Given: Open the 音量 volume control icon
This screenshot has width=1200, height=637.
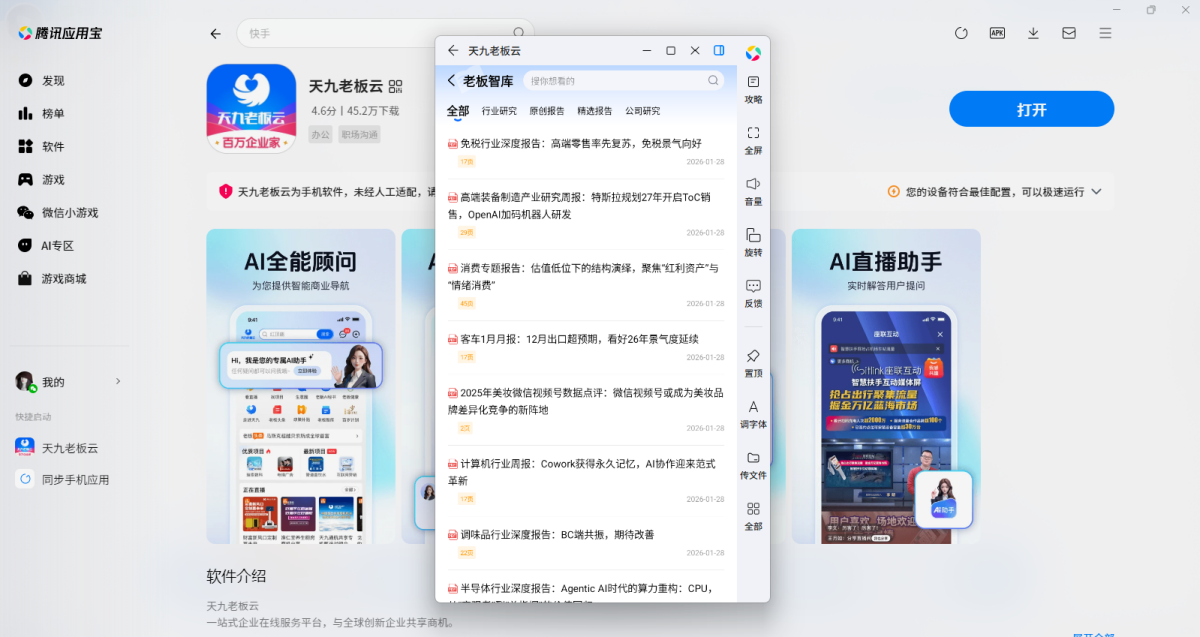Looking at the screenshot, I should pyautogui.click(x=753, y=184).
